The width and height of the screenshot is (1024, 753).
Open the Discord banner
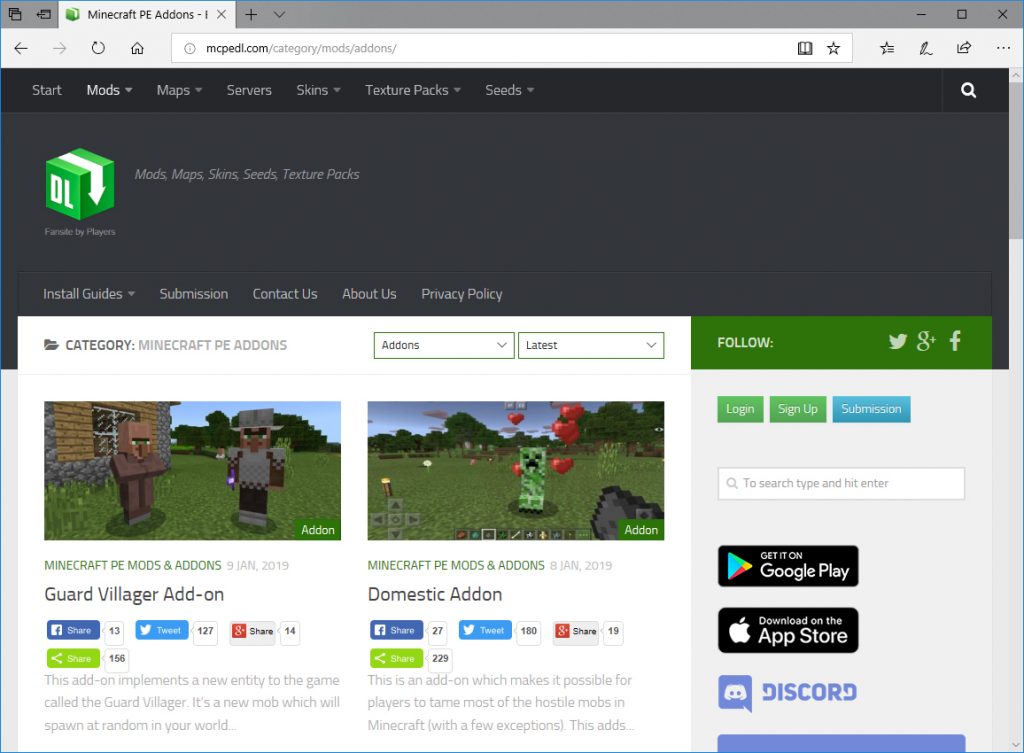click(788, 692)
